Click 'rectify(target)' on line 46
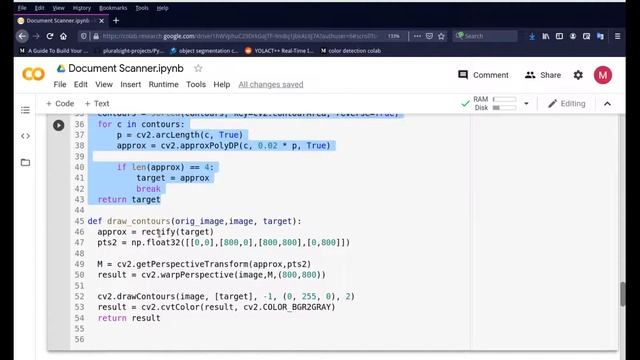This screenshot has width=640, height=360. coord(178,232)
